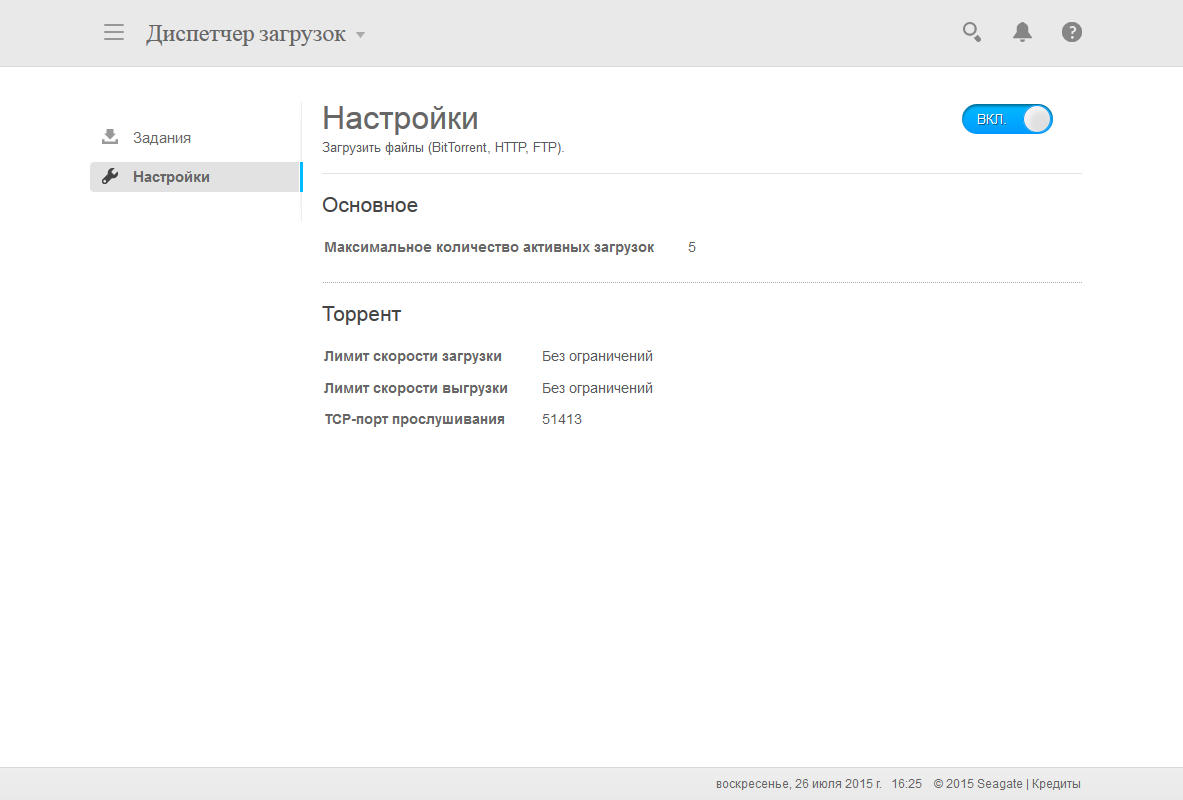This screenshot has height=800, width=1183.
Task: Edit the max active downloads value 5
Action: (692, 248)
